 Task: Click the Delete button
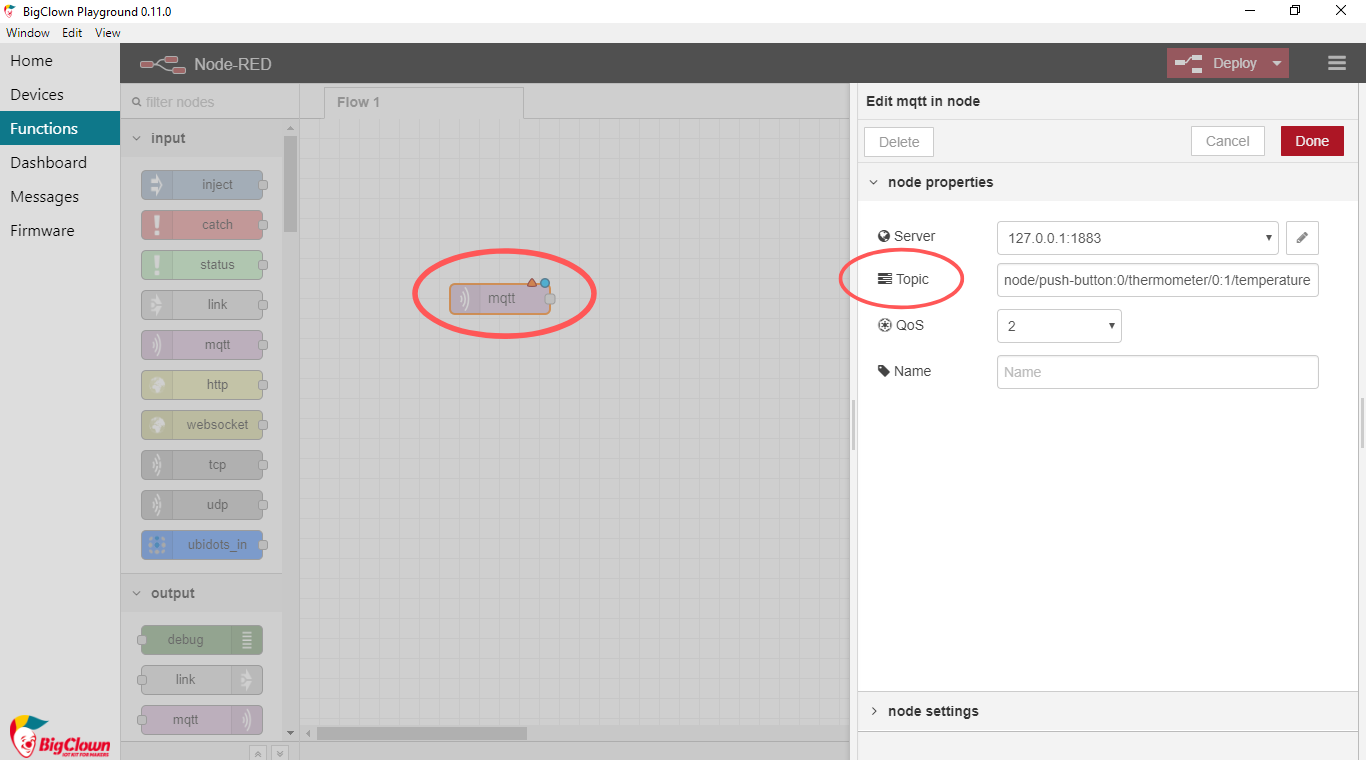point(899,142)
